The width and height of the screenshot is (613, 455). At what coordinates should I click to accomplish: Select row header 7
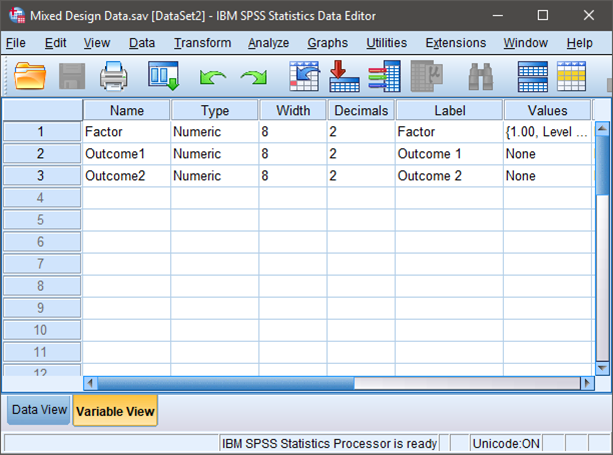point(42,263)
